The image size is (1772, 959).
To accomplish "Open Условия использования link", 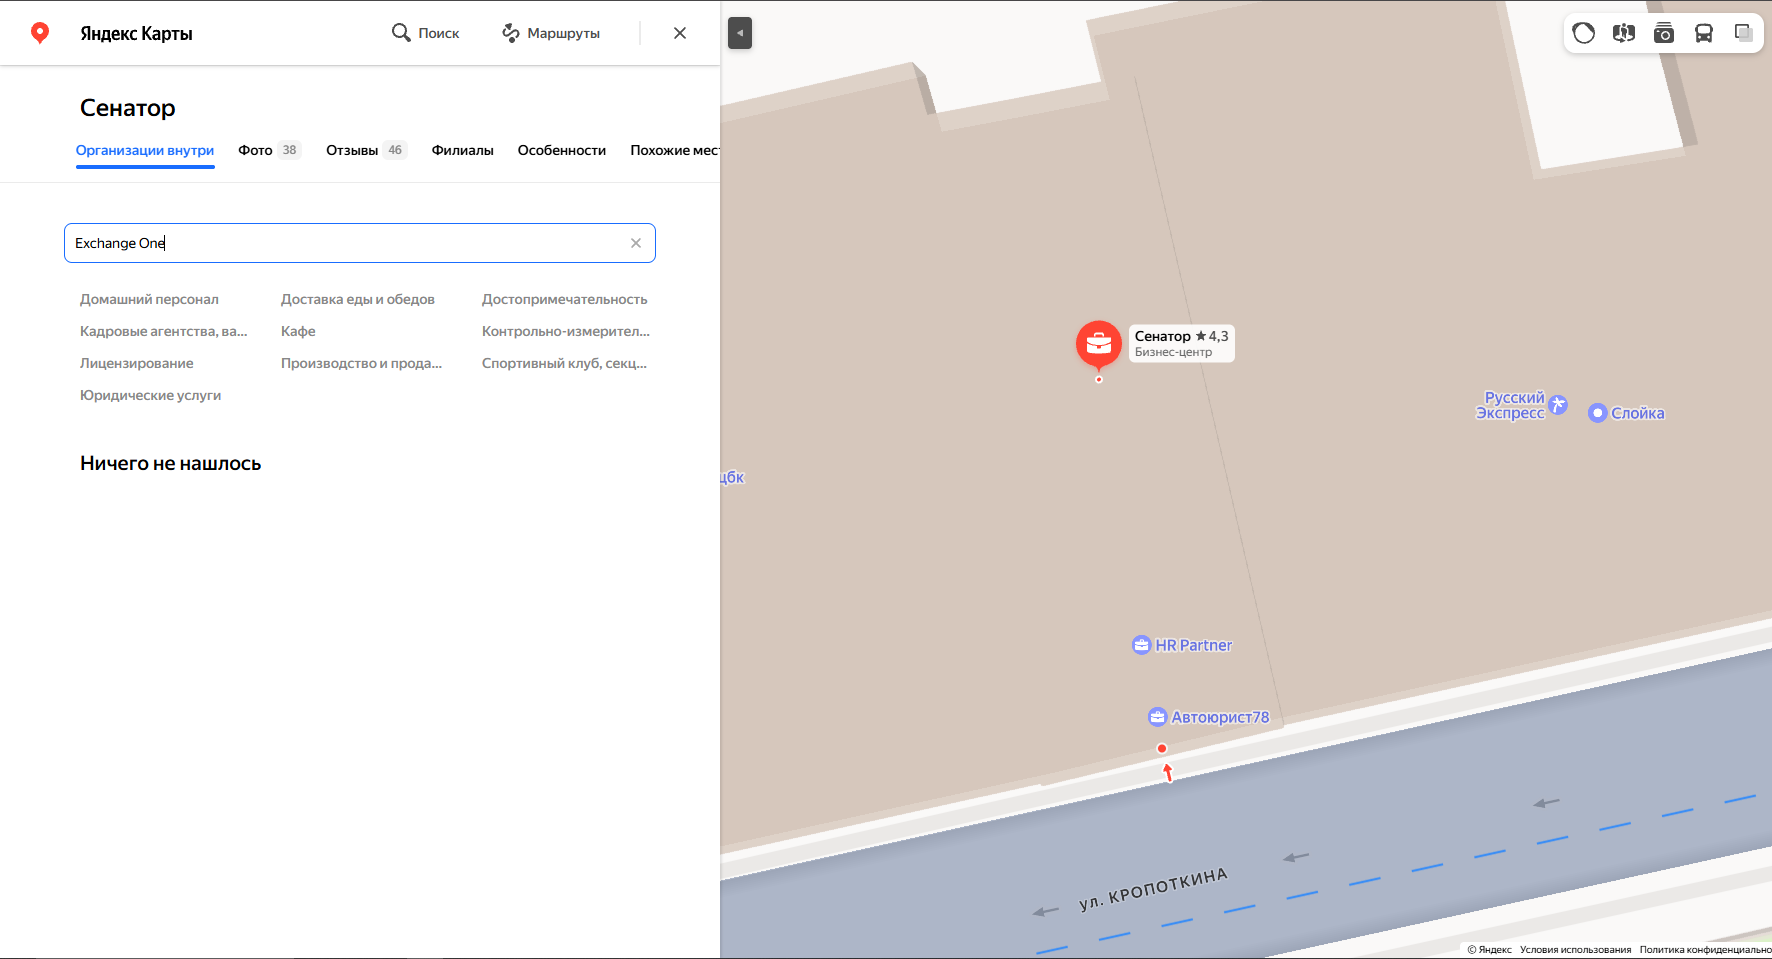I will [1575, 950].
